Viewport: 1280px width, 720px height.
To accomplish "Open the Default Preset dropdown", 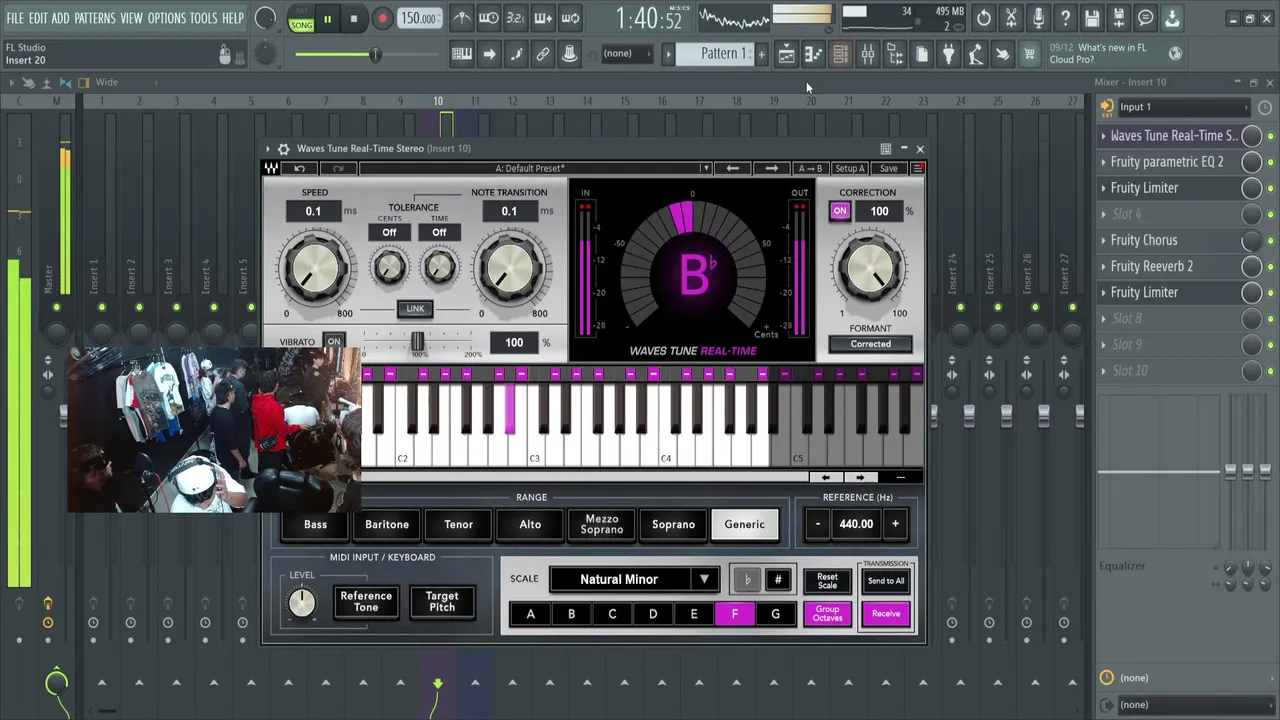I will (535, 168).
